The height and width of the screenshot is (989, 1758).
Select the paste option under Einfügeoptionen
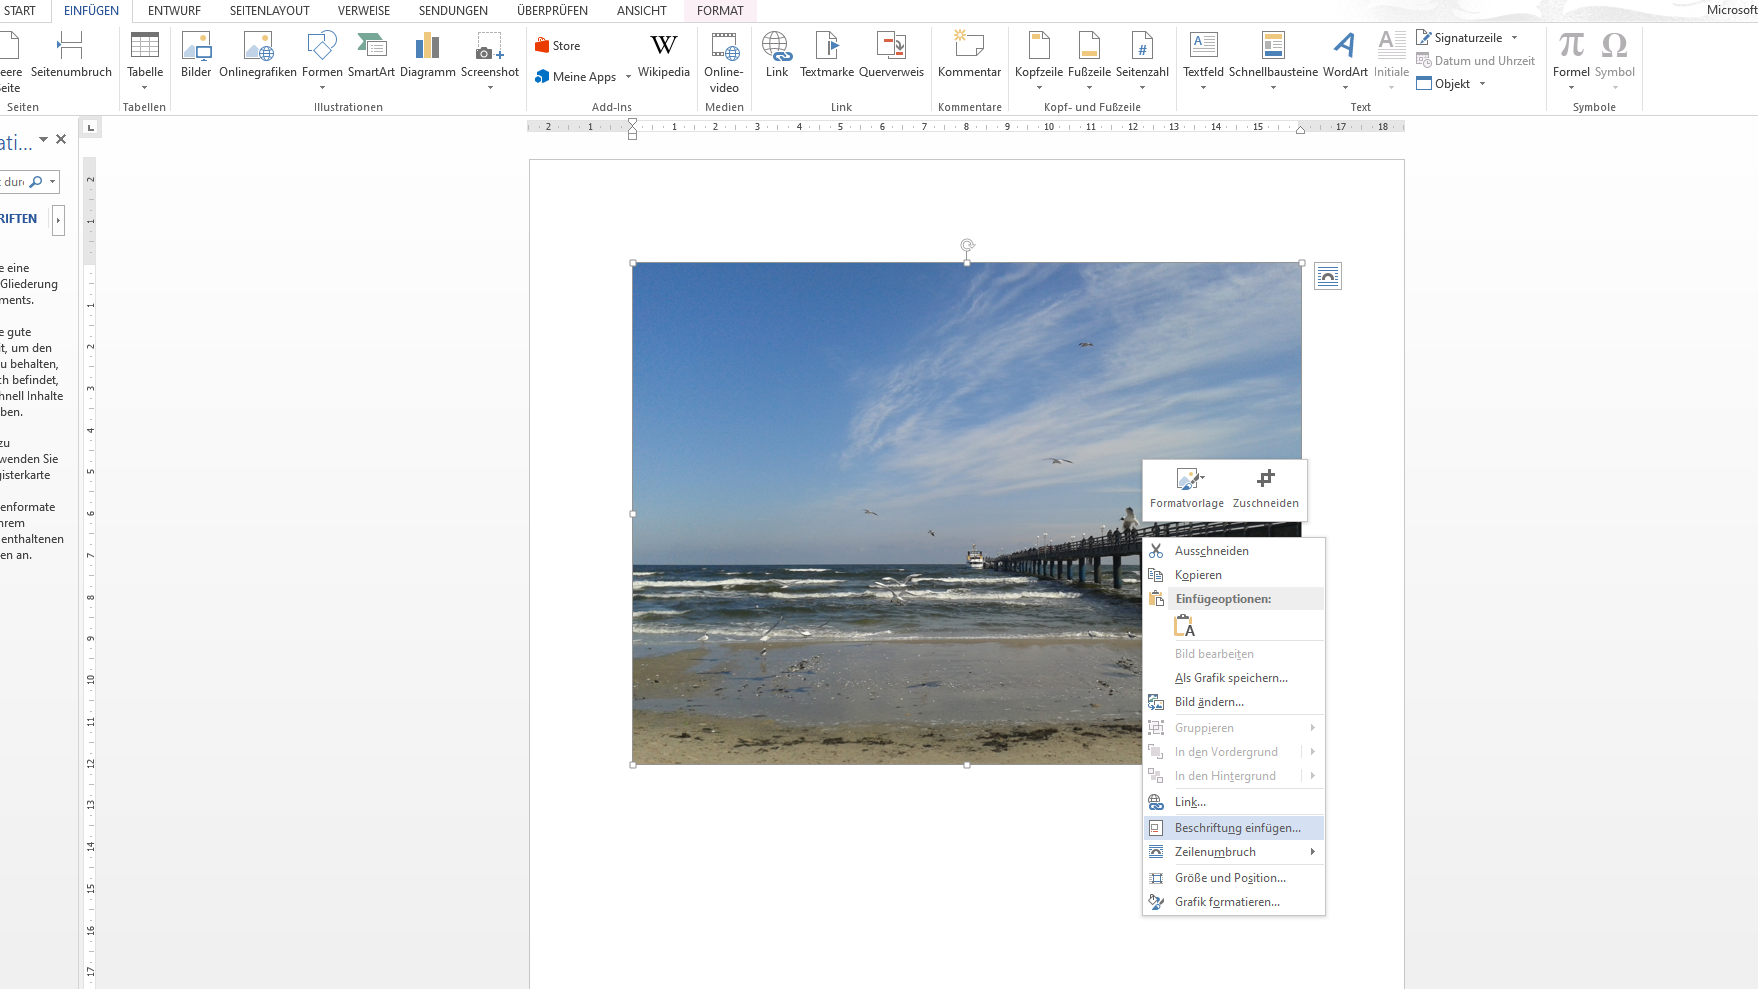pyautogui.click(x=1184, y=625)
